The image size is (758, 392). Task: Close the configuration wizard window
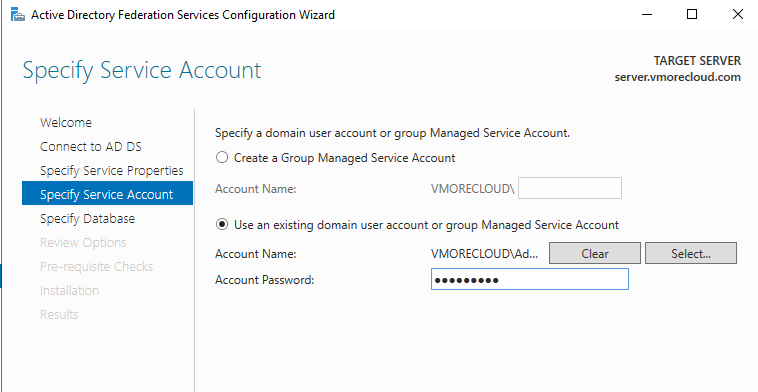coord(738,15)
